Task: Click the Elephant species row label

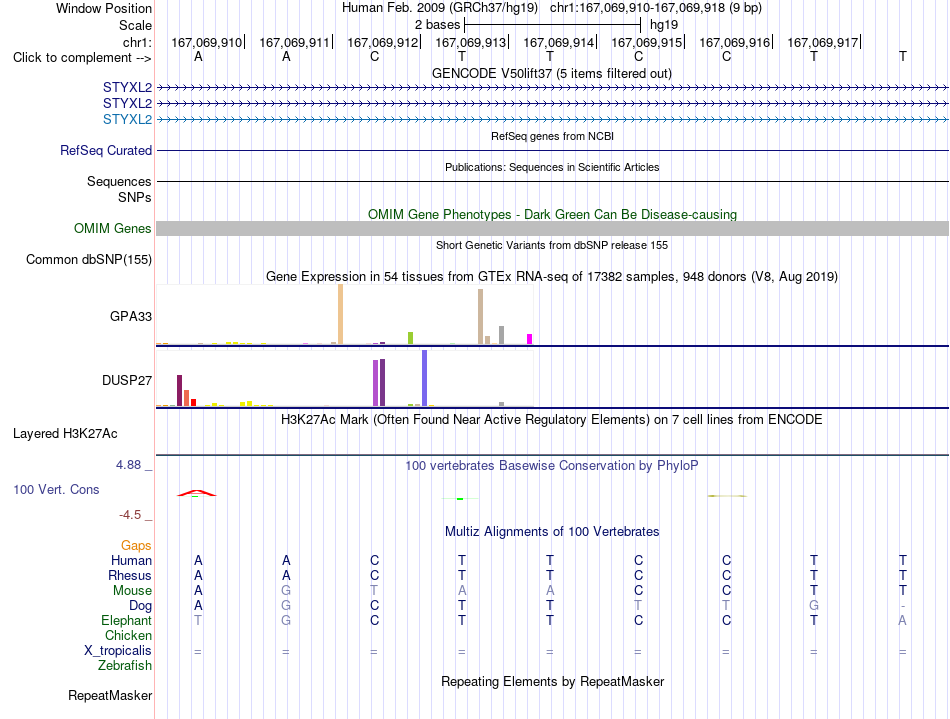Action: tap(127, 620)
